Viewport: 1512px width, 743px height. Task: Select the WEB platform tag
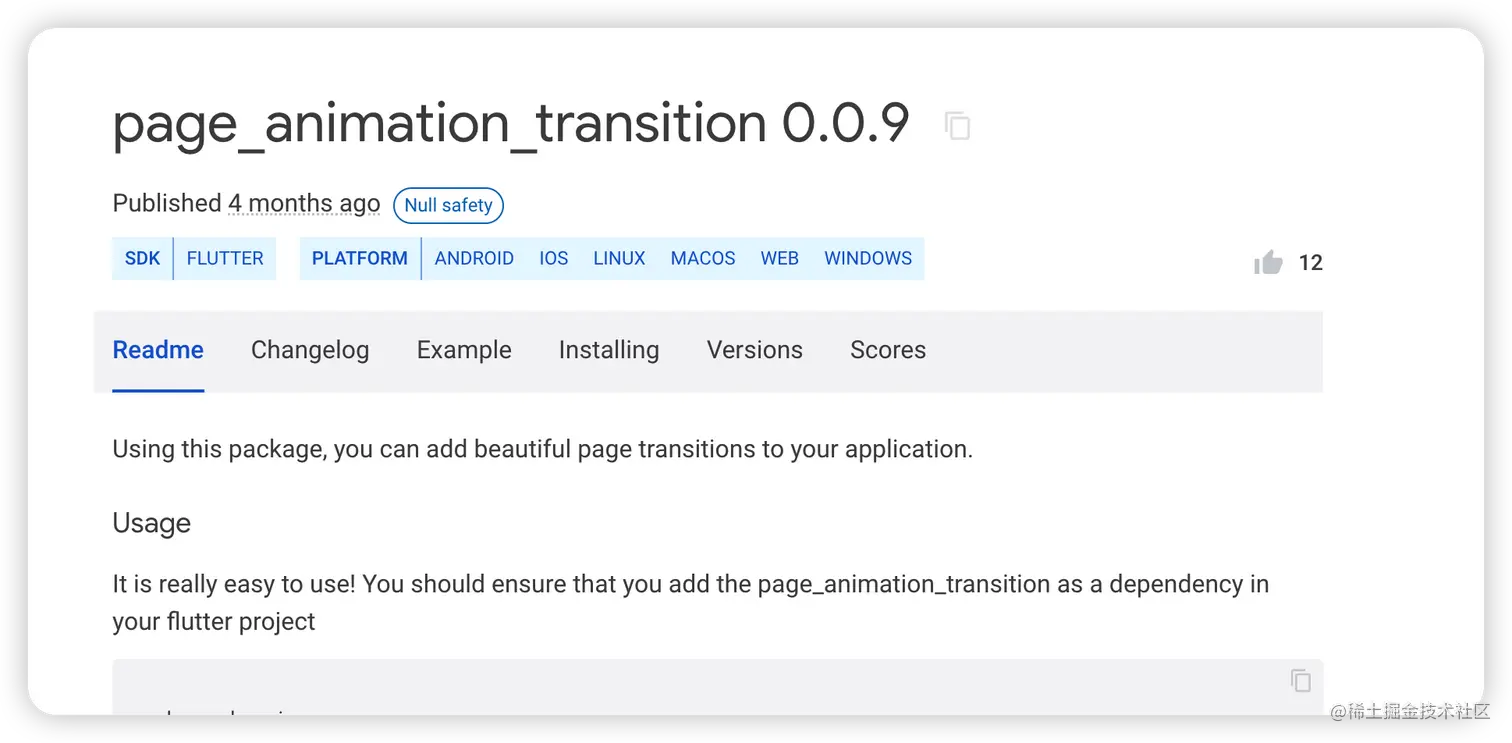click(x=779, y=258)
